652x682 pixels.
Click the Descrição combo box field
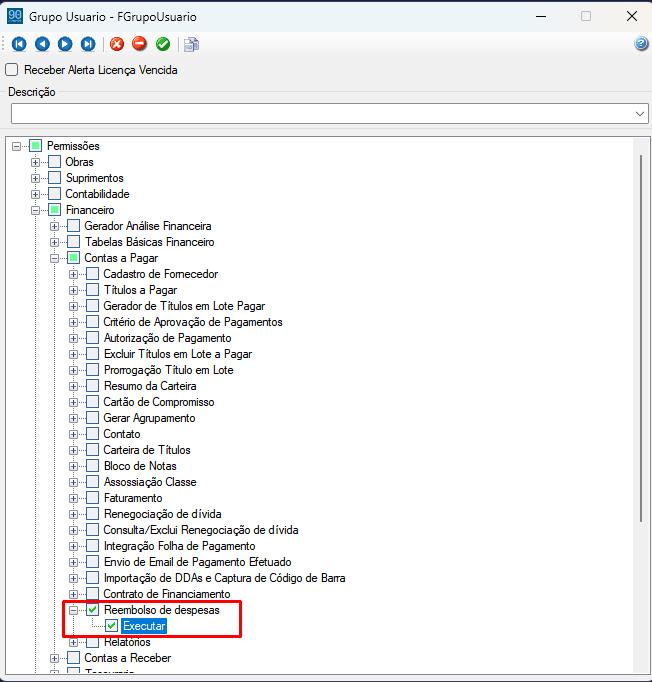[330, 114]
